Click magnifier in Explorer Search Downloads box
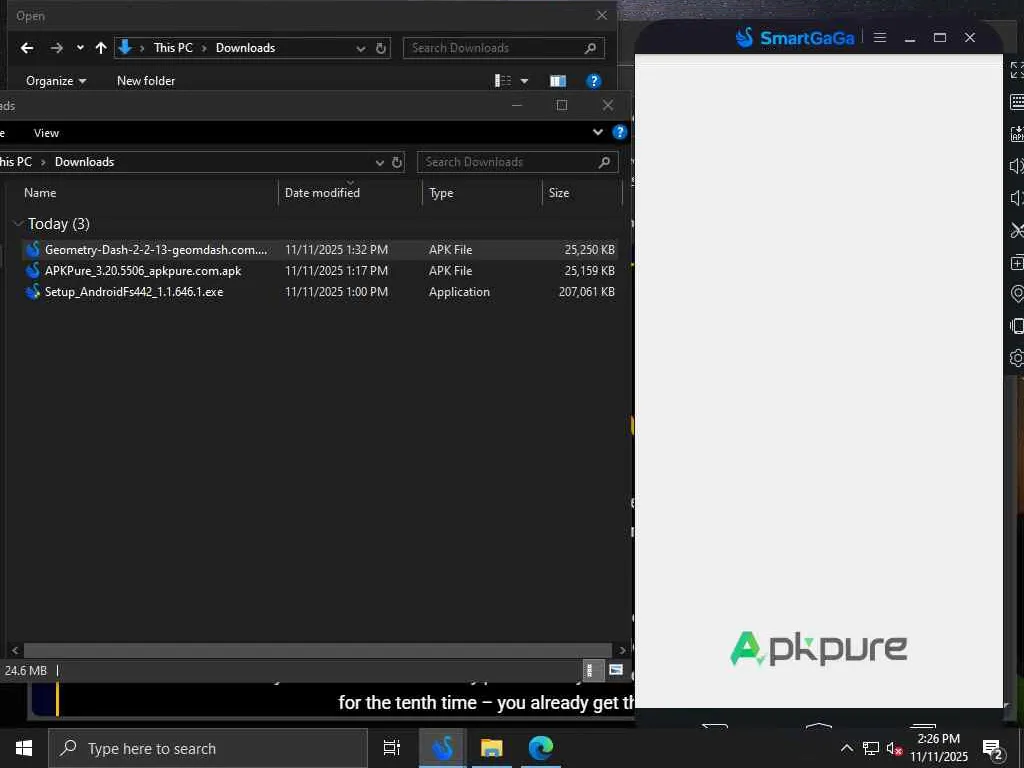Image resolution: width=1024 pixels, height=768 pixels. click(x=604, y=162)
